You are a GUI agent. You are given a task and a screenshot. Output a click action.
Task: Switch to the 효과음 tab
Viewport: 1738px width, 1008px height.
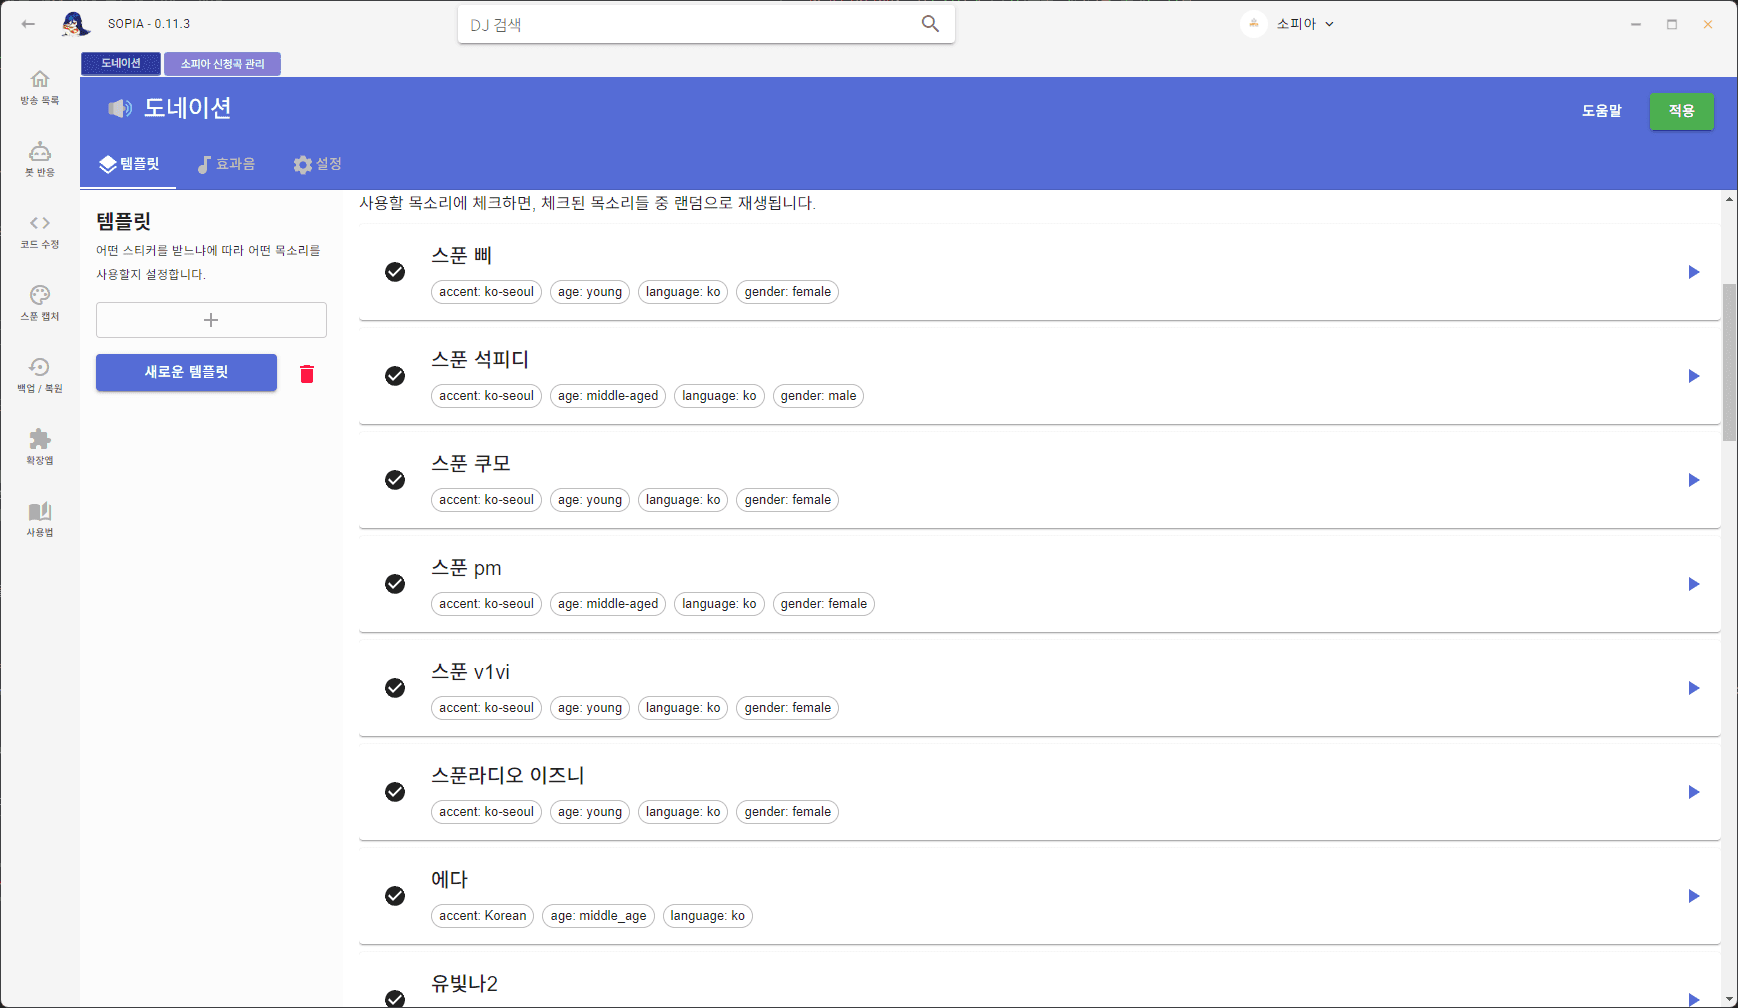pyautogui.click(x=226, y=164)
